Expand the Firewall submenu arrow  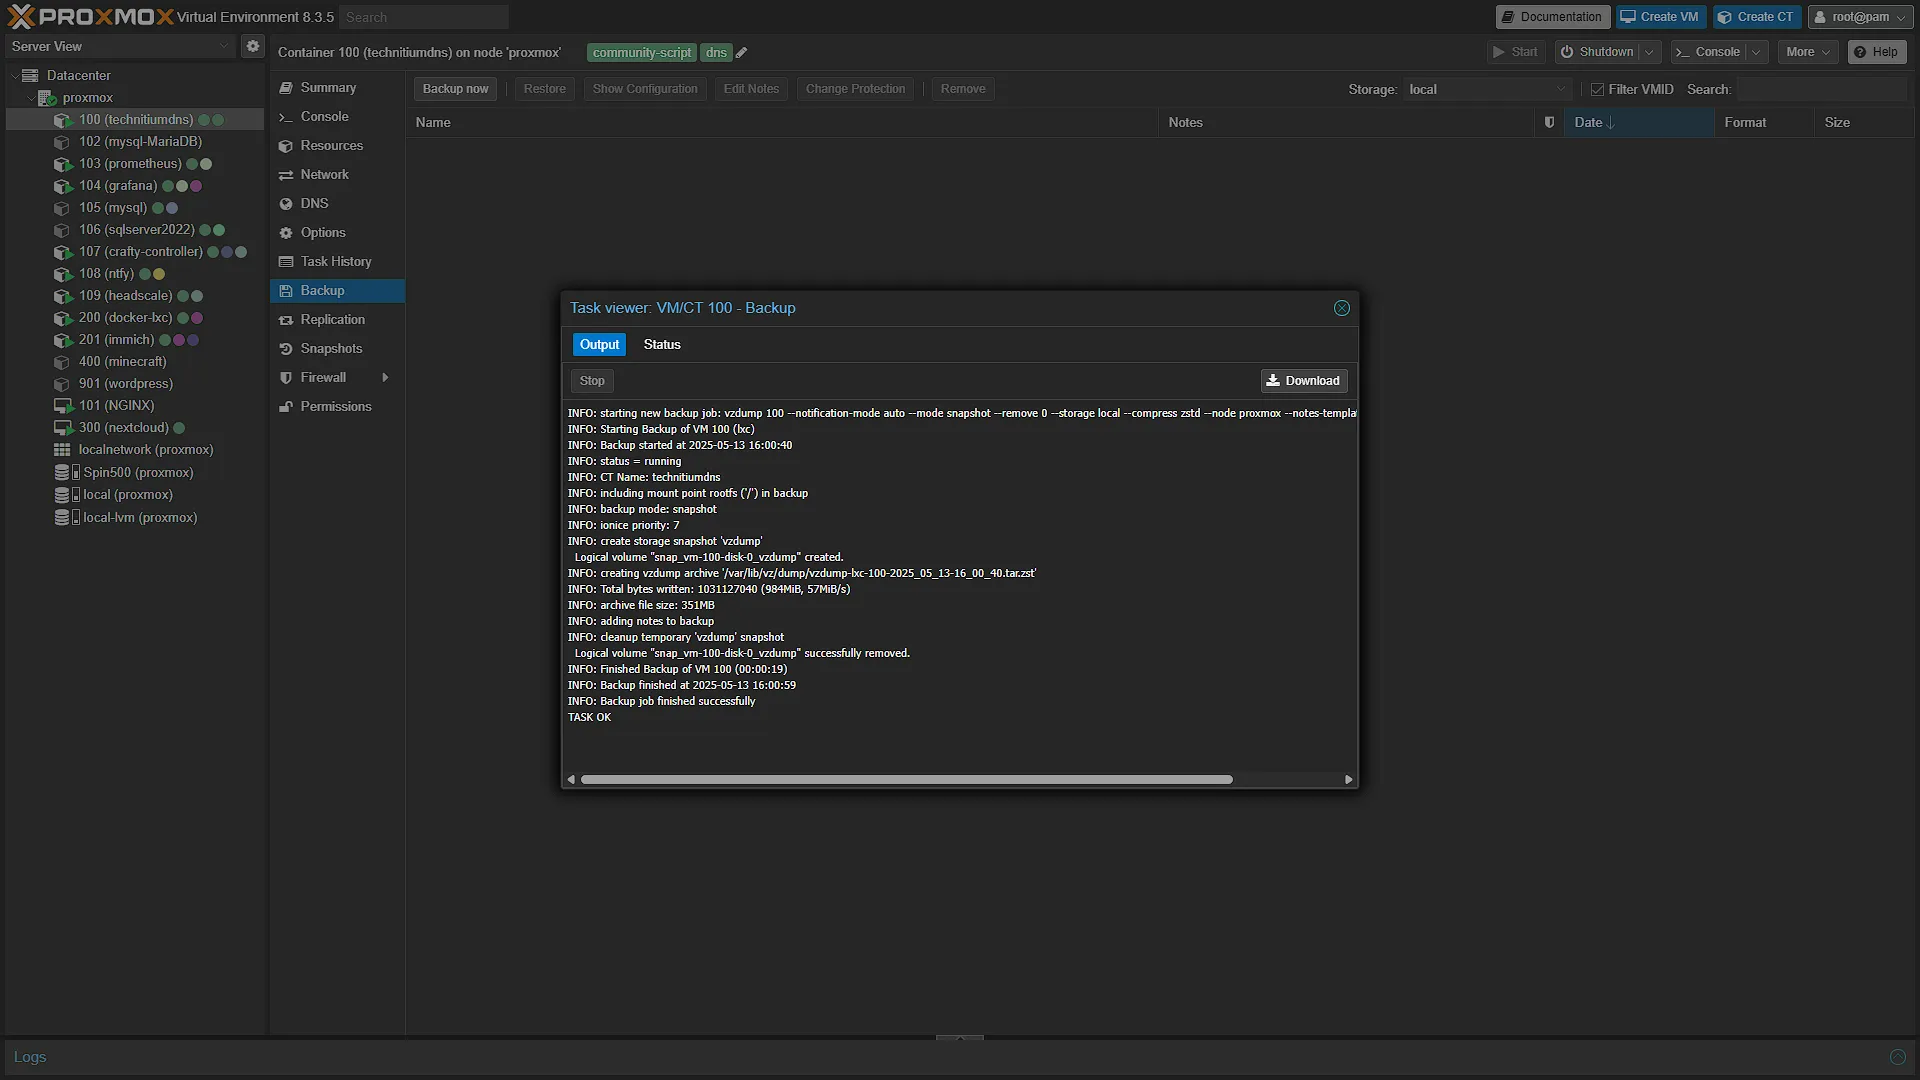point(385,378)
